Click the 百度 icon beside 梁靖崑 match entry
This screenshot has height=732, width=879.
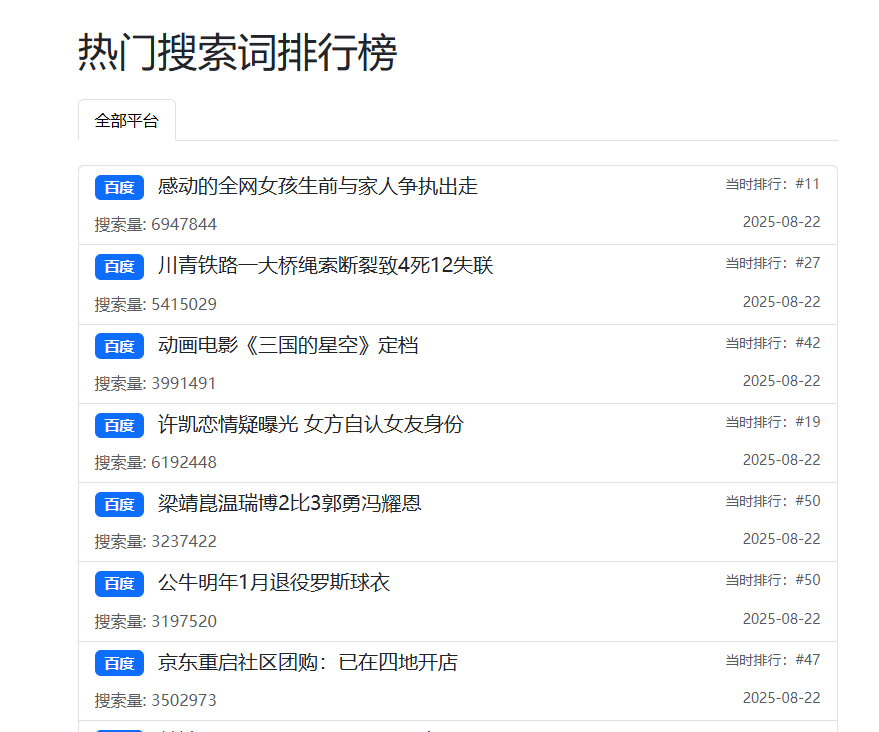pos(118,504)
